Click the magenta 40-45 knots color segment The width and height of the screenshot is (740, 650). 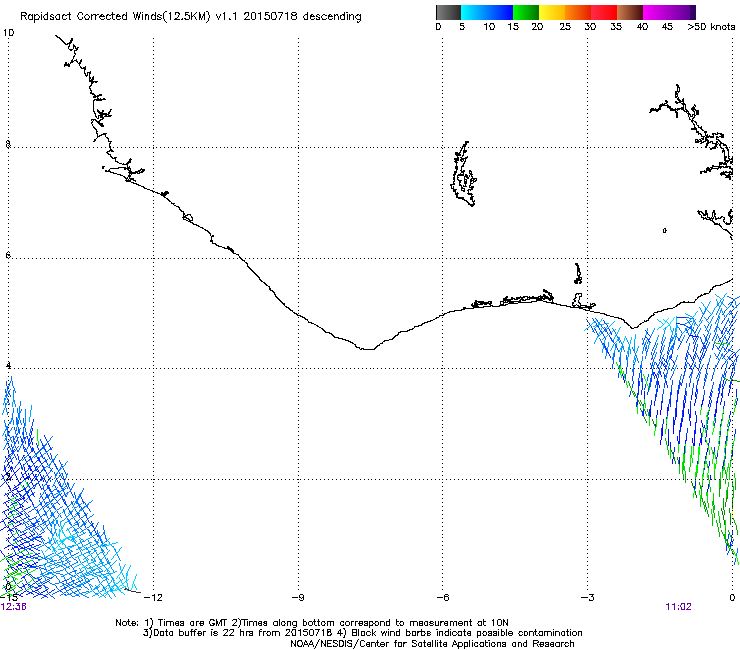[x=656, y=12]
